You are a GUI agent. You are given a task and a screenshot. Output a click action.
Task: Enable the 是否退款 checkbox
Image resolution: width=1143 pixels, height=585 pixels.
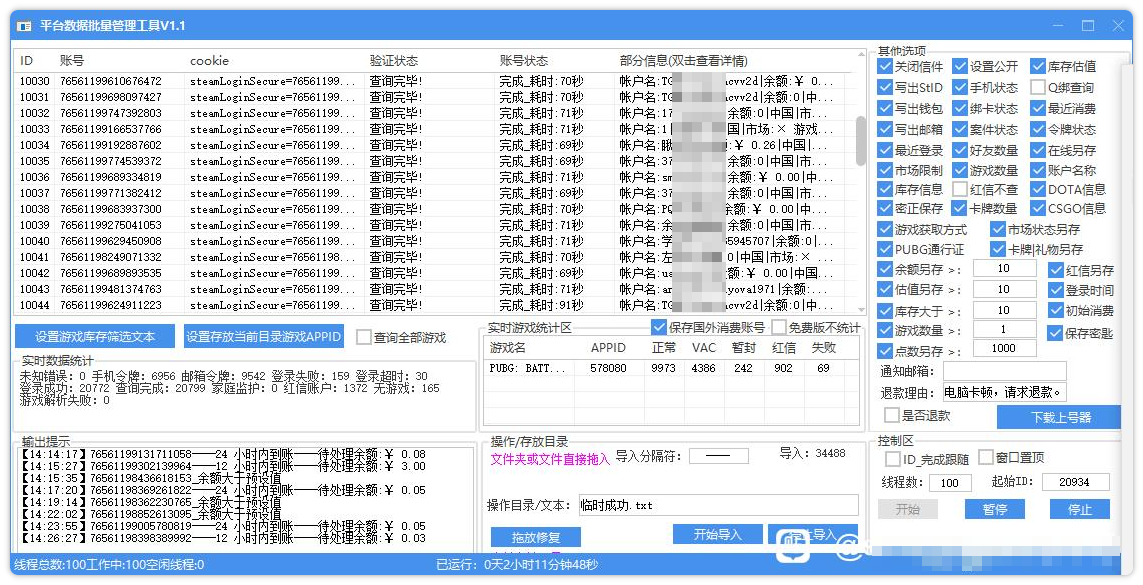pyautogui.click(x=891, y=416)
